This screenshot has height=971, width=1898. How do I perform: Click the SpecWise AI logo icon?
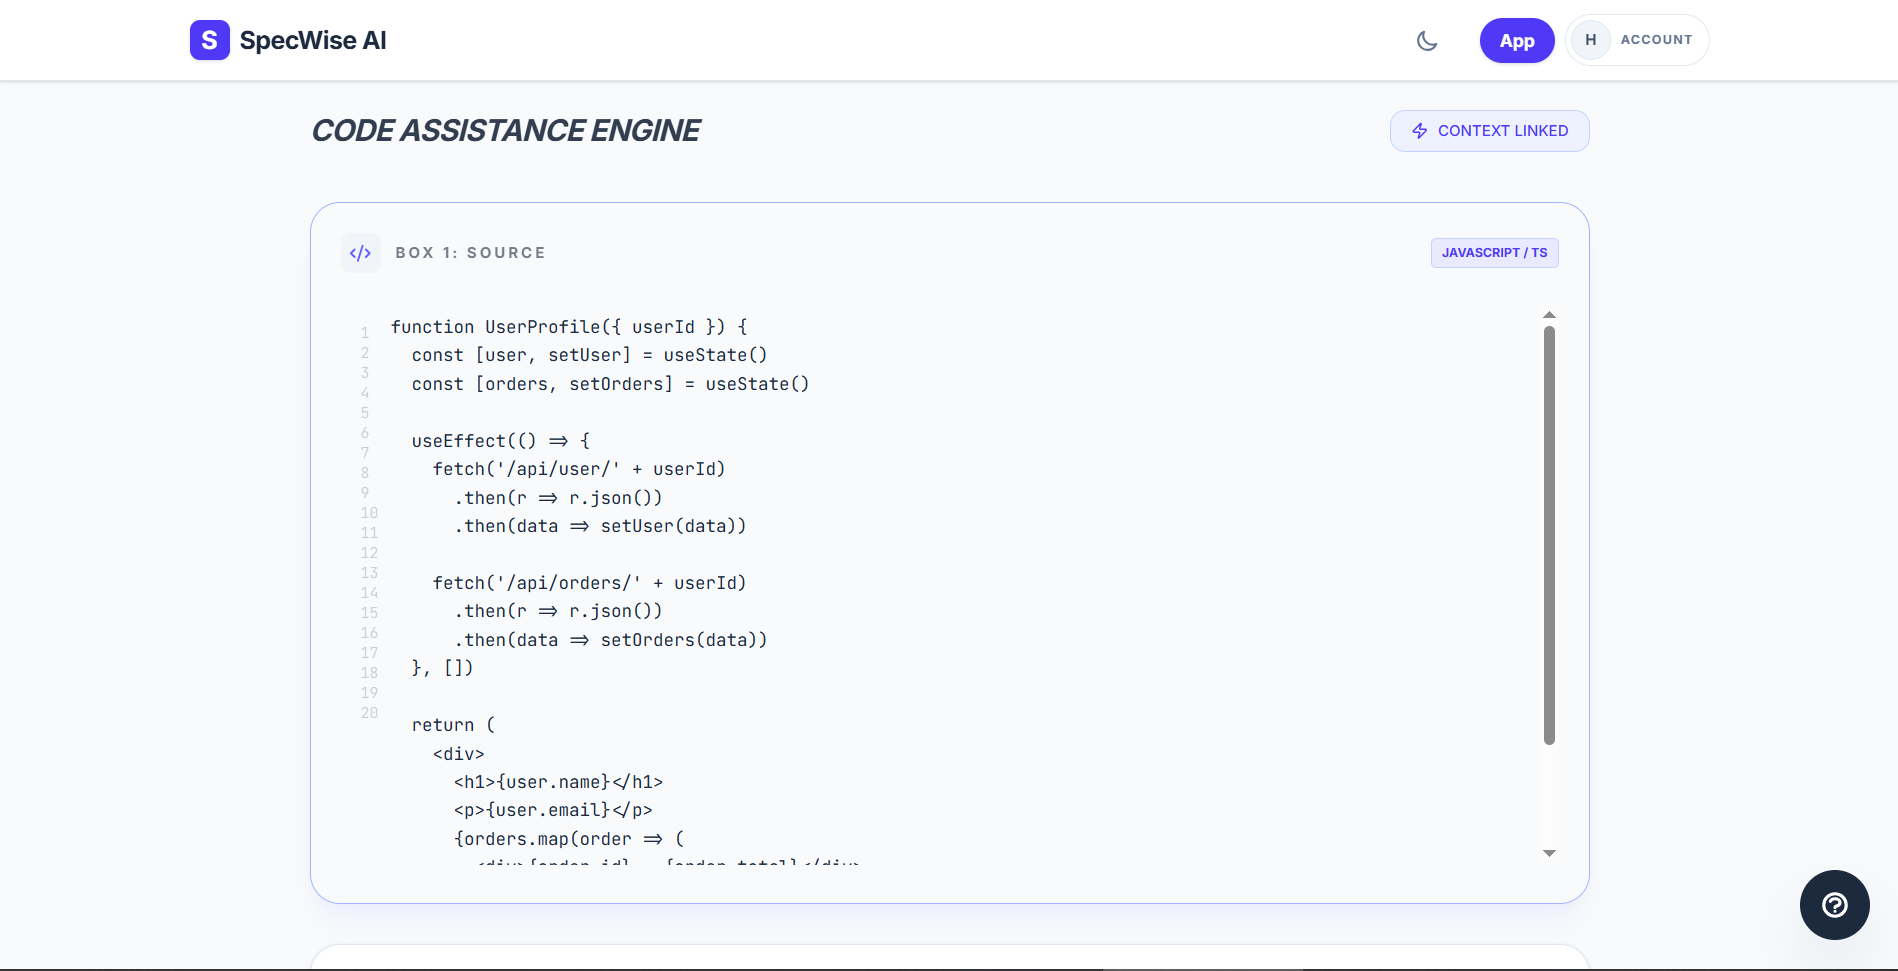(209, 40)
